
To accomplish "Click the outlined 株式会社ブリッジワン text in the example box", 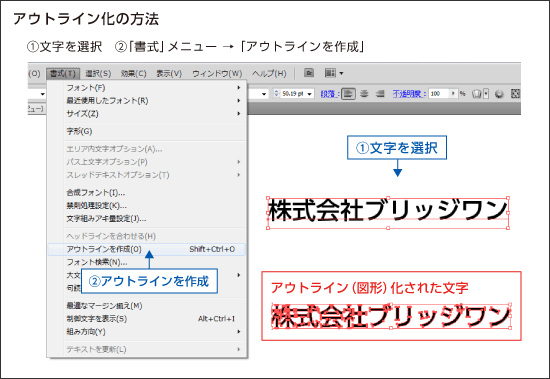I will [391, 316].
